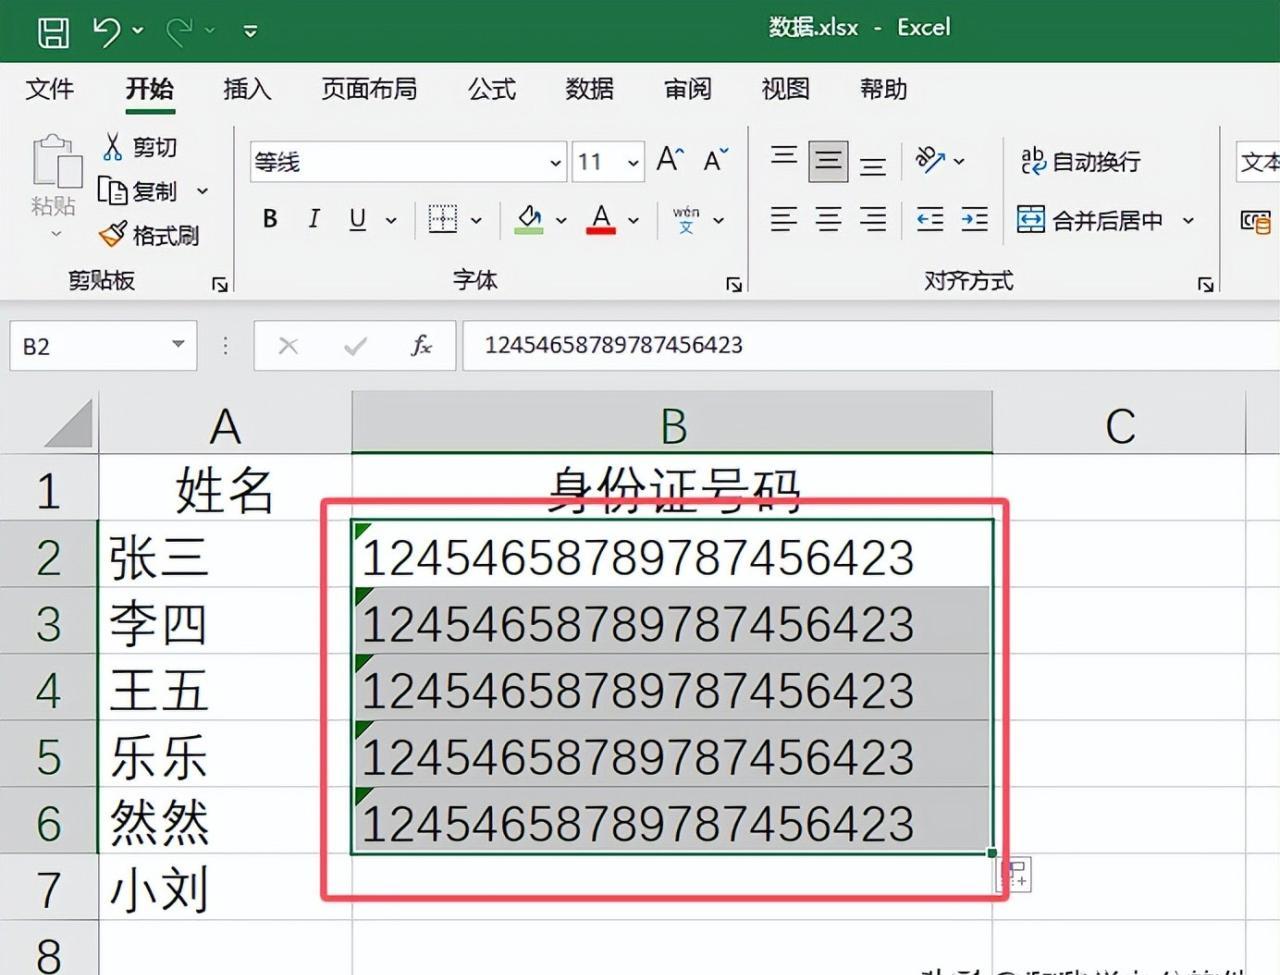Switch to the 开始 ribbon tab
The image size is (1280, 975).
149,89
